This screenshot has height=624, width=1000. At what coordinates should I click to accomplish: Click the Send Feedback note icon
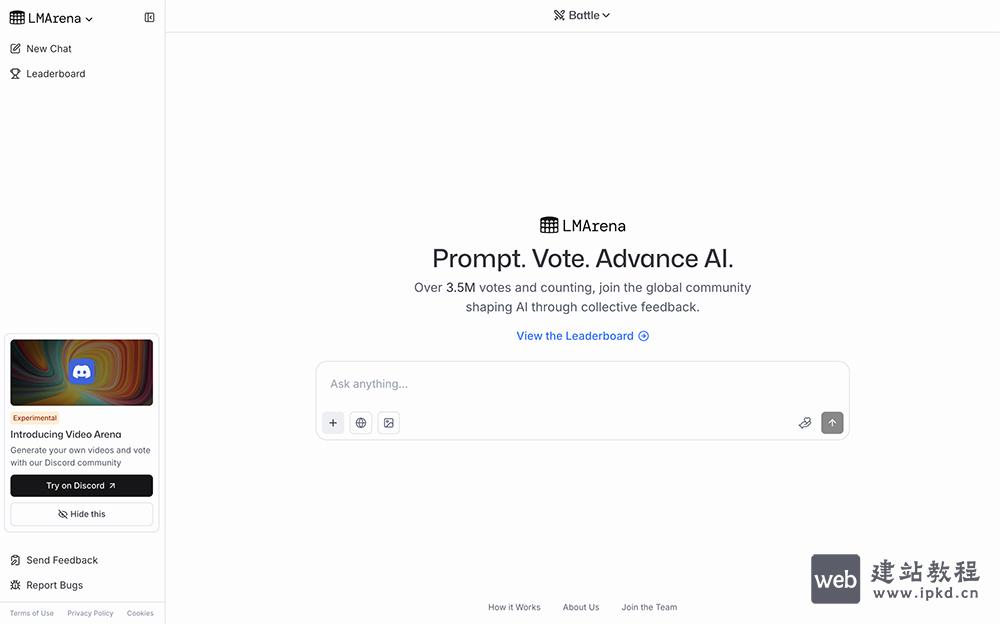[x=15, y=560]
